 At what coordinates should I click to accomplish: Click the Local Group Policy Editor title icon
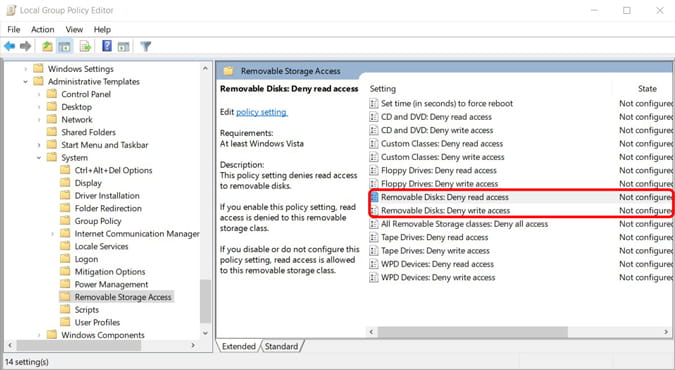click(x=11, y=10)
